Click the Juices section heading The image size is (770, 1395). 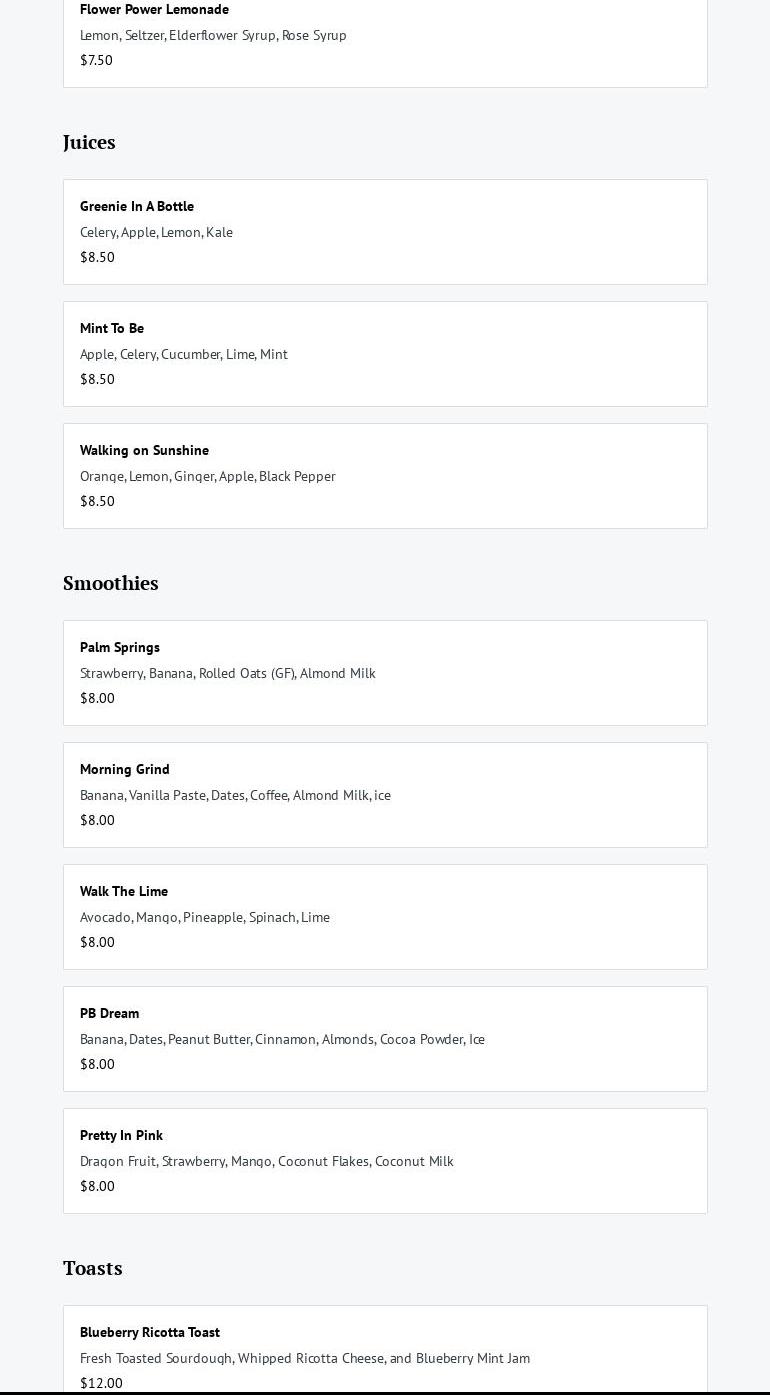89,142
